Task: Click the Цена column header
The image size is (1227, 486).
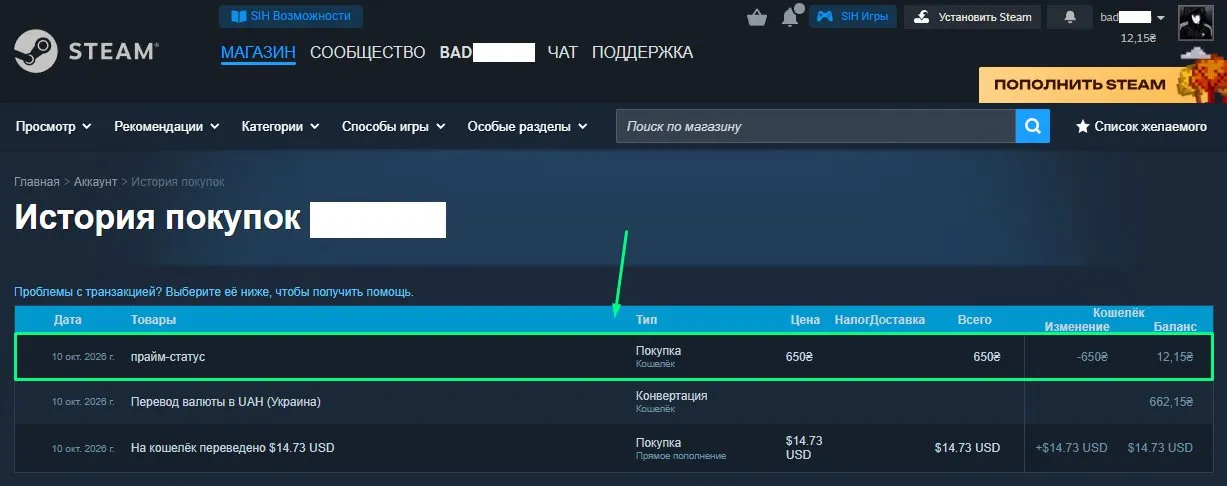Action: (806, 320)
